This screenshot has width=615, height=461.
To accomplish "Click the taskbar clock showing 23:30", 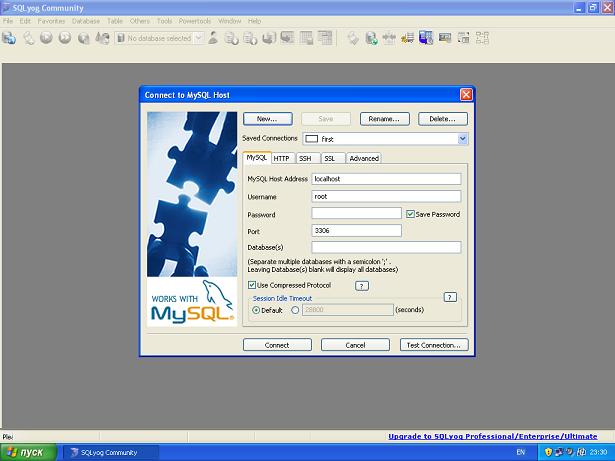I will click(598, 452).
